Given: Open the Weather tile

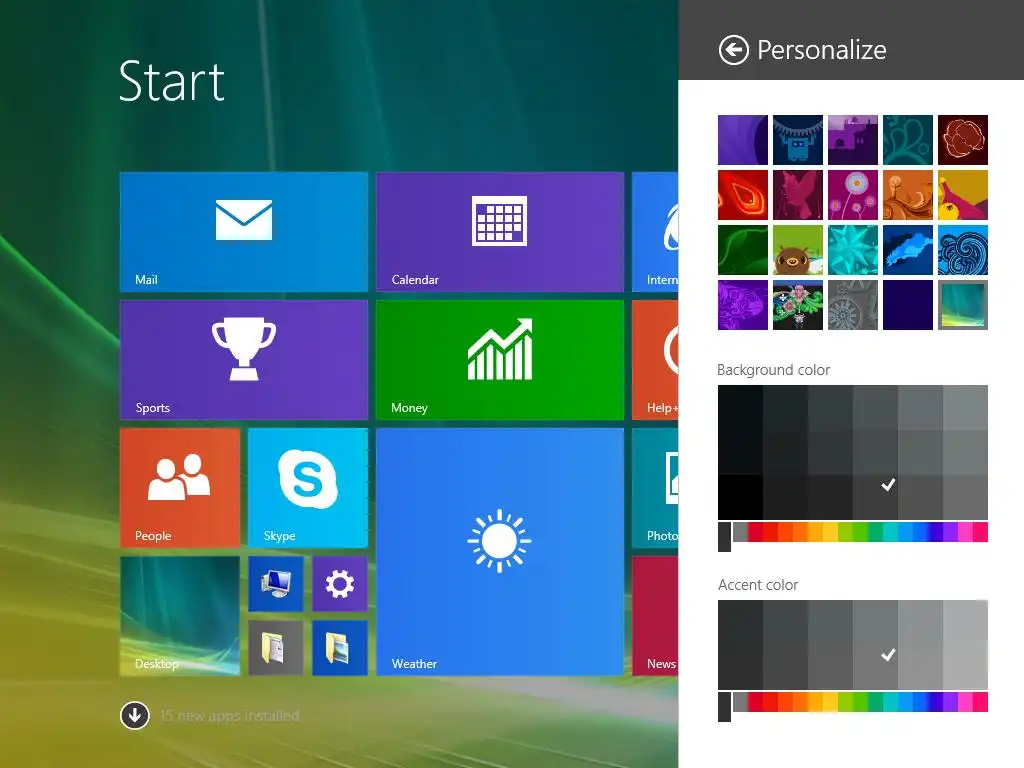Looking at the screenshot, I should (x=500, y=552).
